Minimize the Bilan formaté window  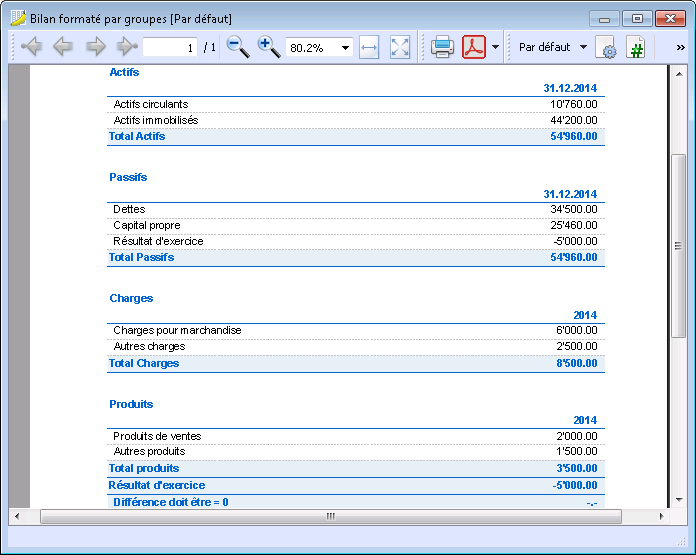click(604, 19)
